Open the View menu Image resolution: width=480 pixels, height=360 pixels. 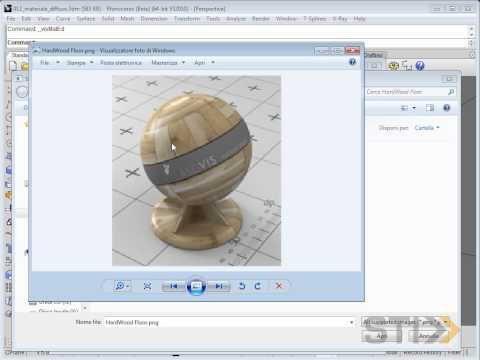(43, 19)
